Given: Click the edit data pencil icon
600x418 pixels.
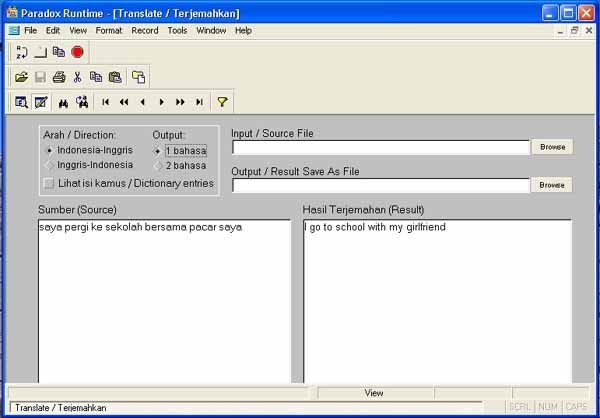Looking at the screenshot, I should click(41, 102).
